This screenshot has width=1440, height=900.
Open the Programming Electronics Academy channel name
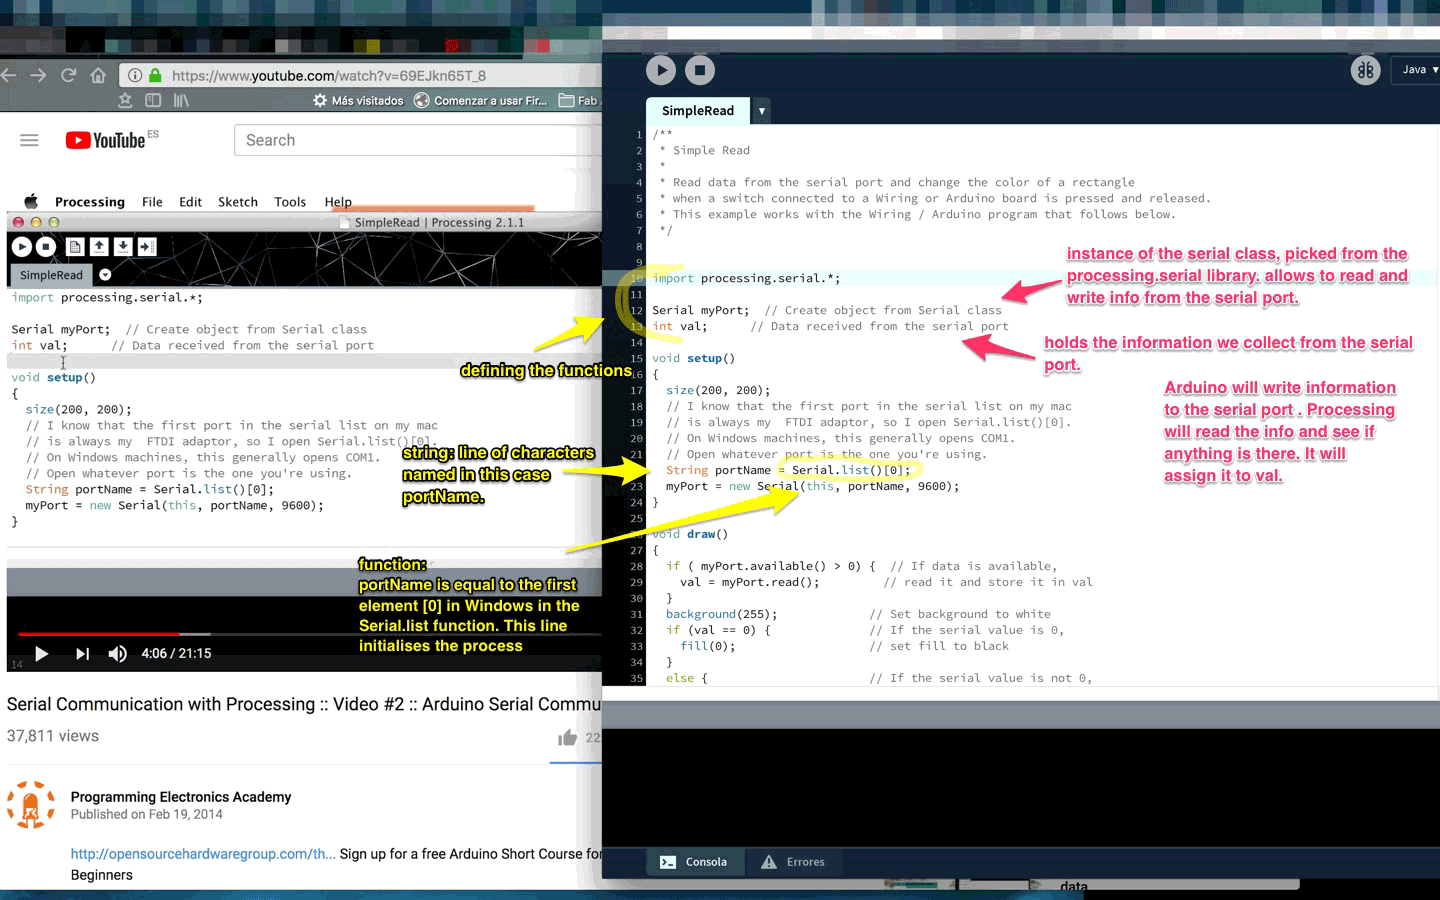(181, 797)
